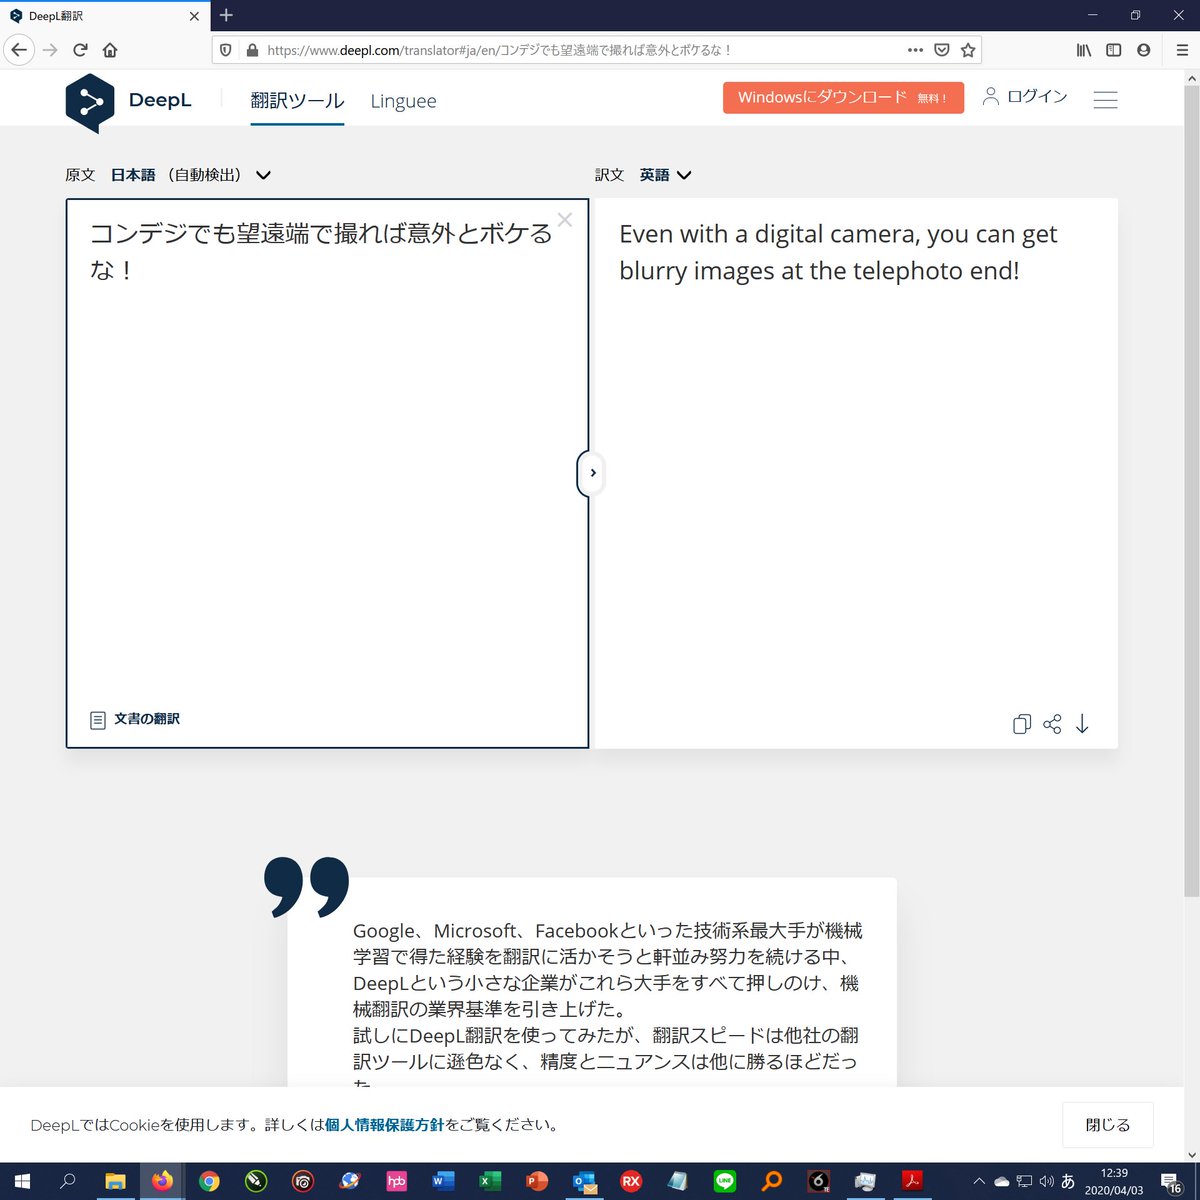Click the tracking protection shield icon

coord(226,50)
